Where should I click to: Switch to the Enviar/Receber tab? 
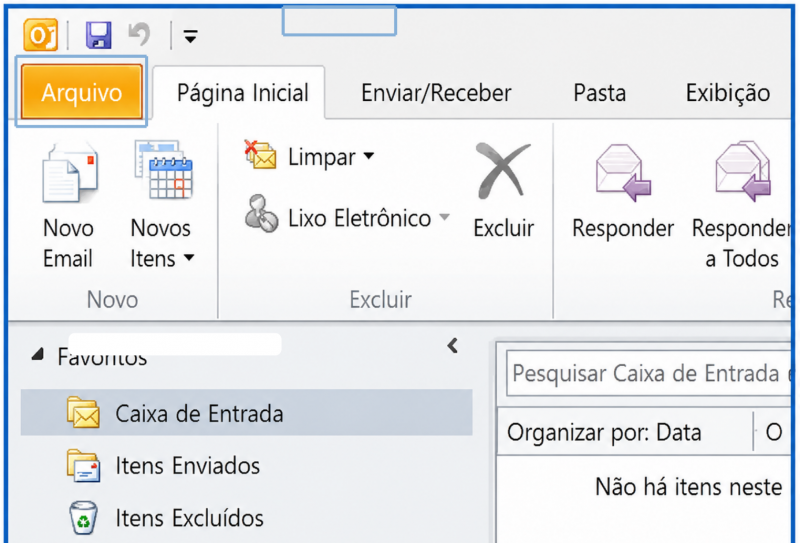coord(436,93)
